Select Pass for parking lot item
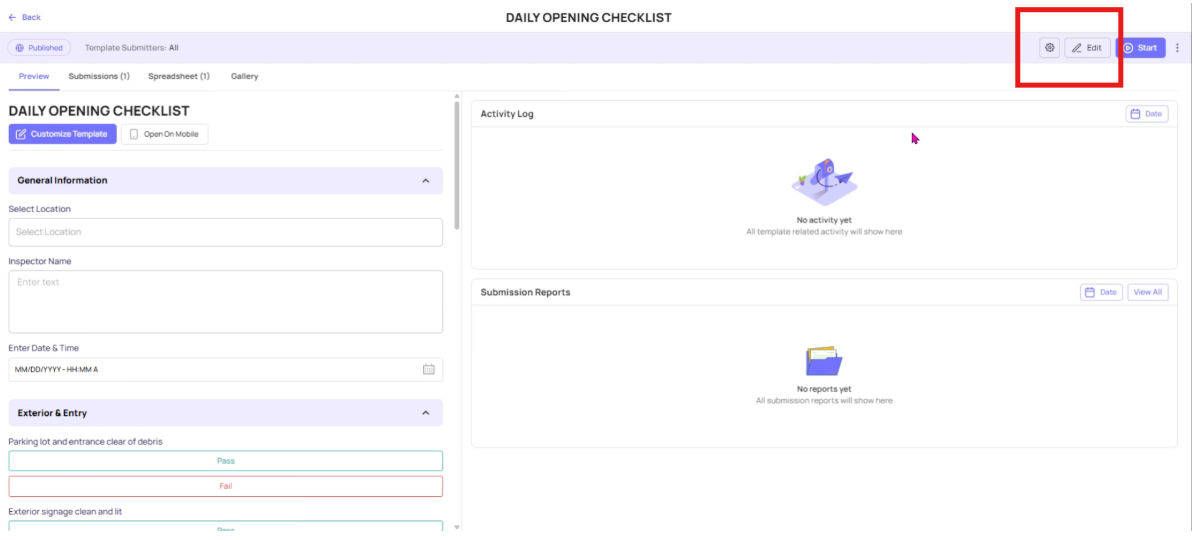Viewport: 1192px width, 540px height. coord(225,461)
